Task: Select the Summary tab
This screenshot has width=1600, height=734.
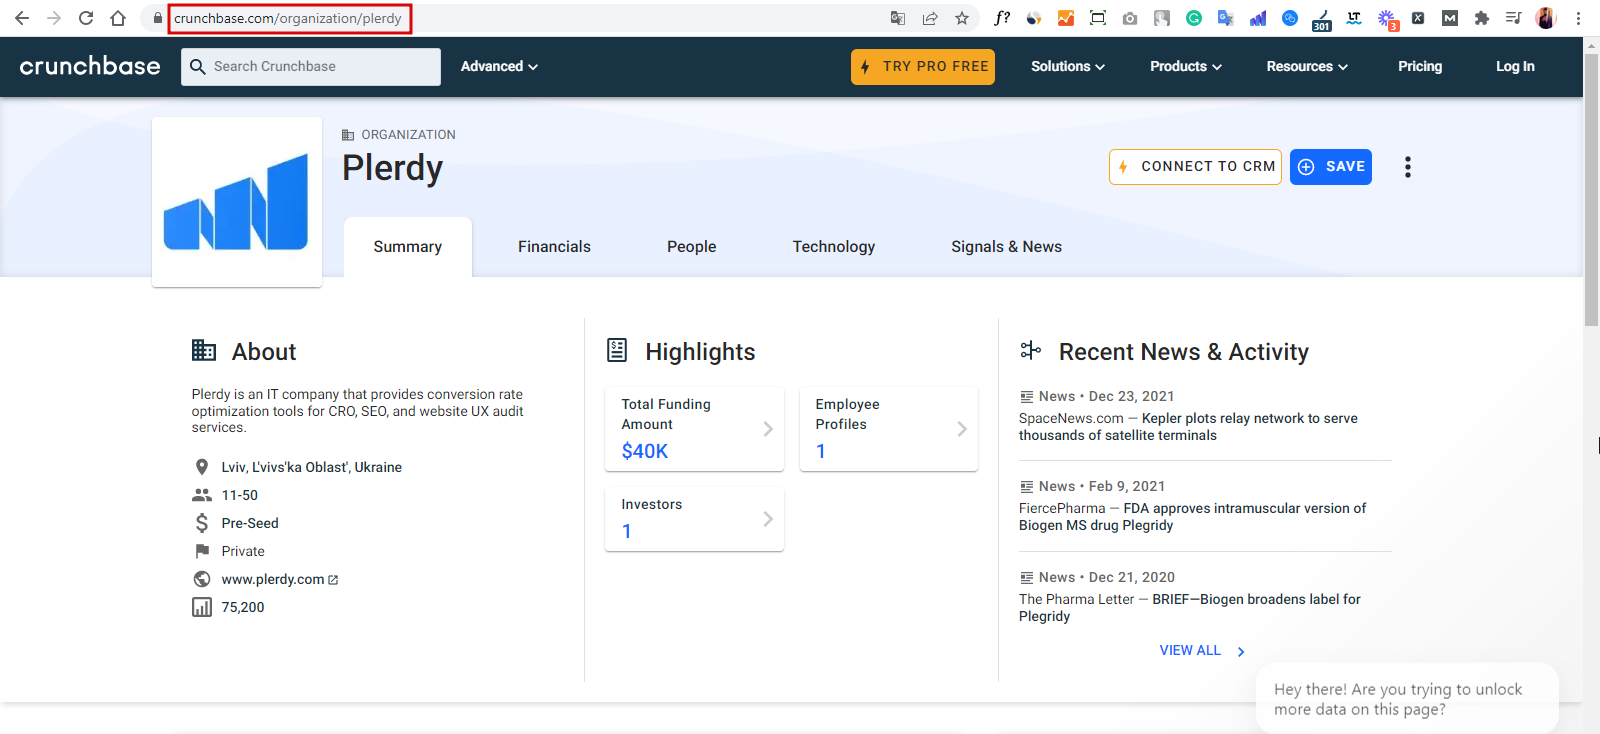Action: pyautogui.click(x=408, y=247)
